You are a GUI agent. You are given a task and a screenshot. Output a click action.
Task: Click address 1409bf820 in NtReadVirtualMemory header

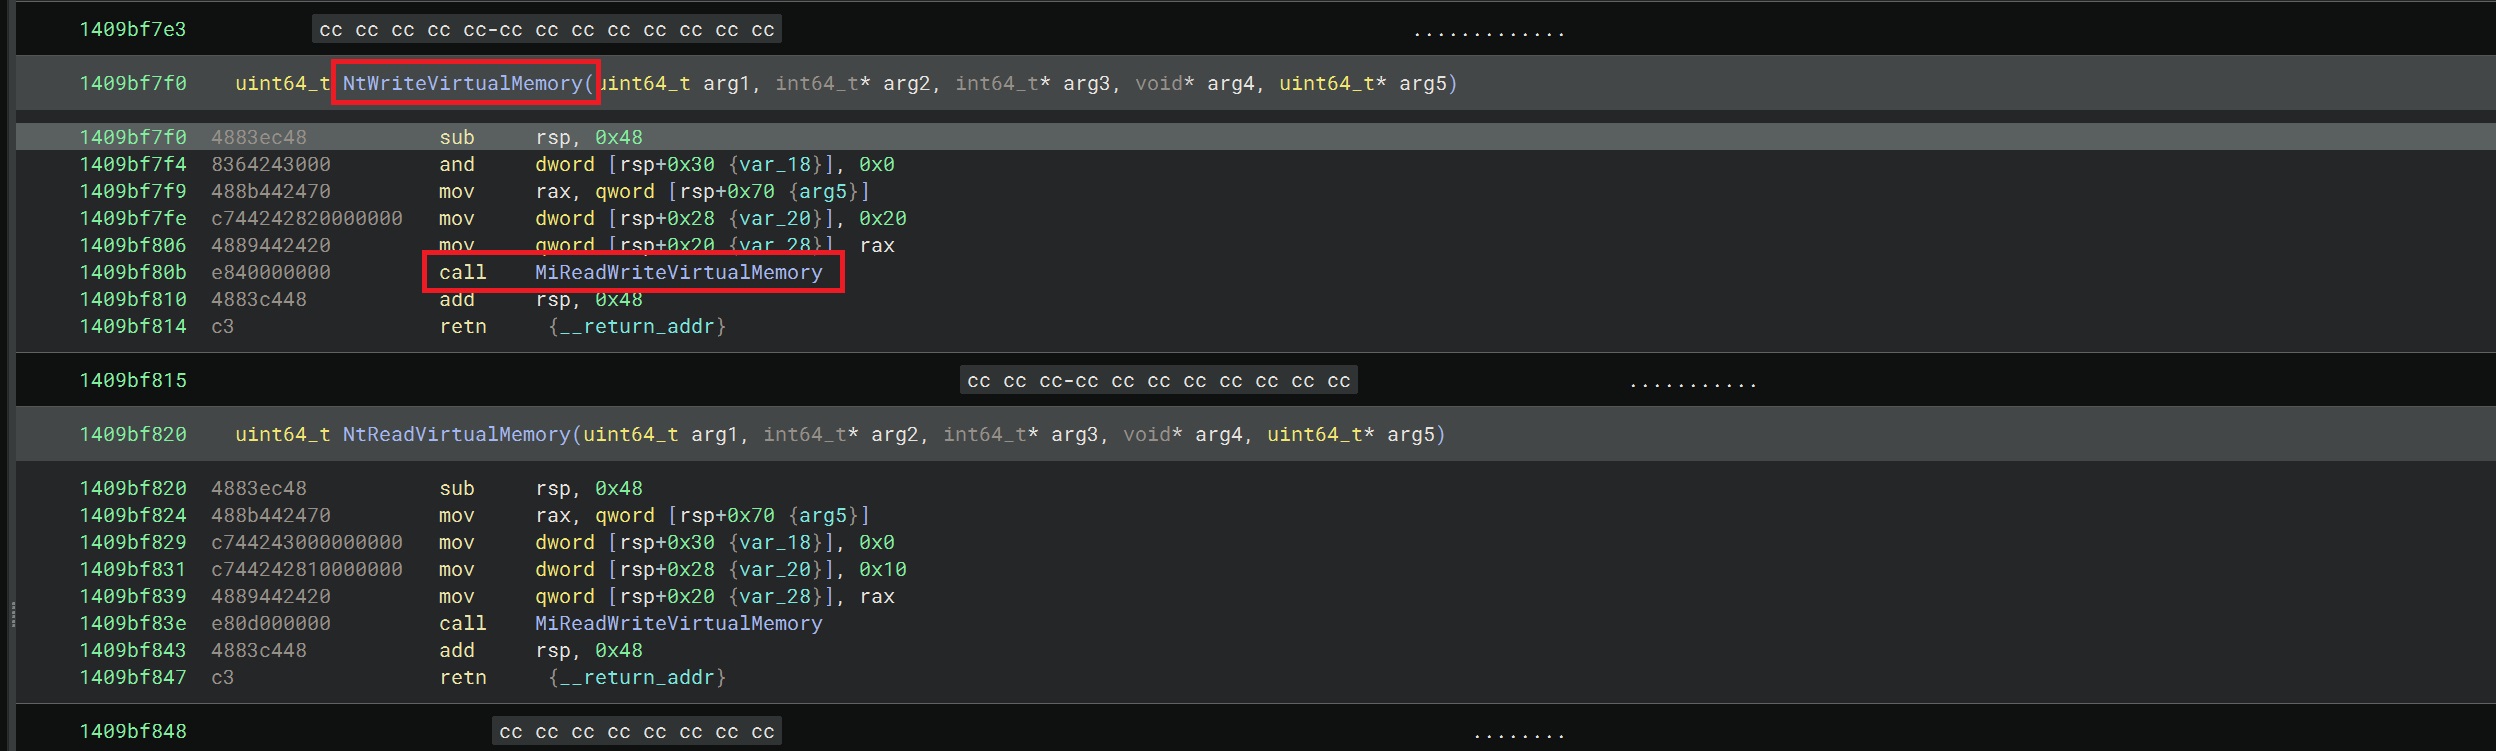(133, 434)
